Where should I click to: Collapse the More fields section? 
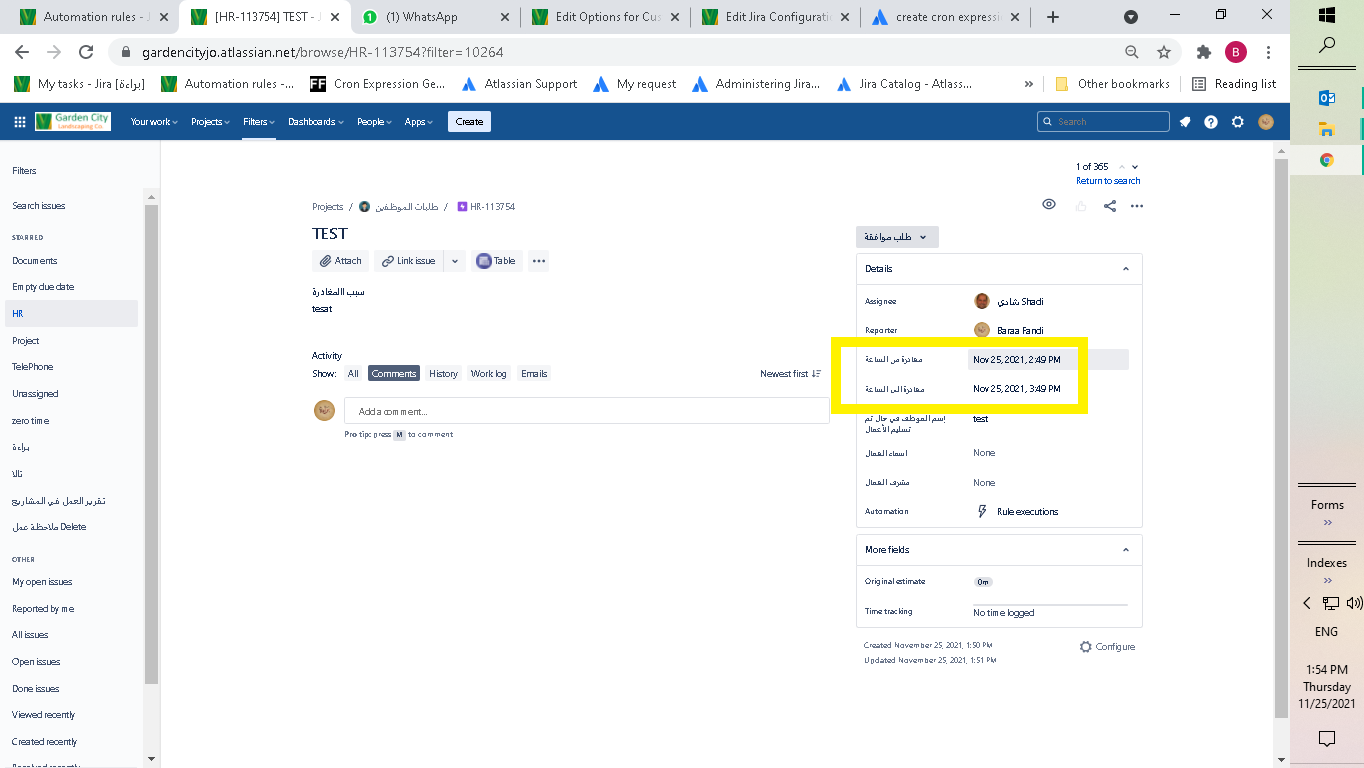tap(1126, 550)
